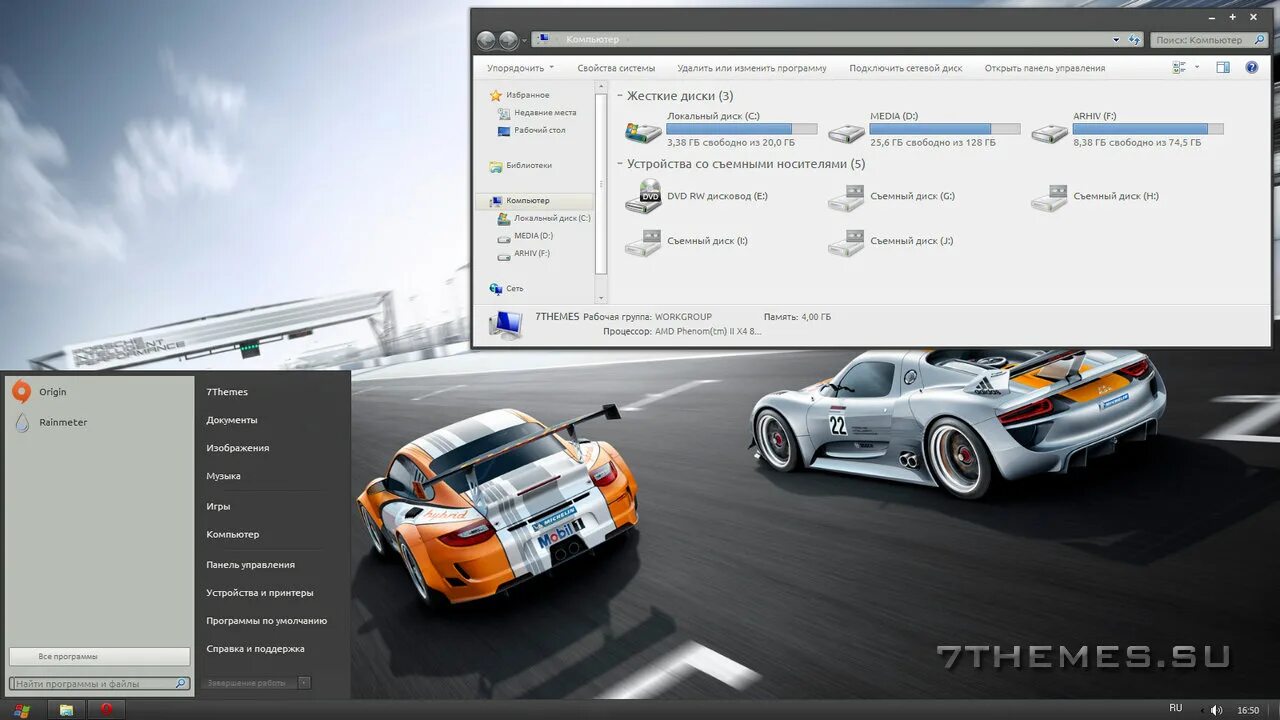Expand the address bar history dropdown
The width and height of the screenshot is (1280, 720).
pyautogui.click(x=1116, y=40)
